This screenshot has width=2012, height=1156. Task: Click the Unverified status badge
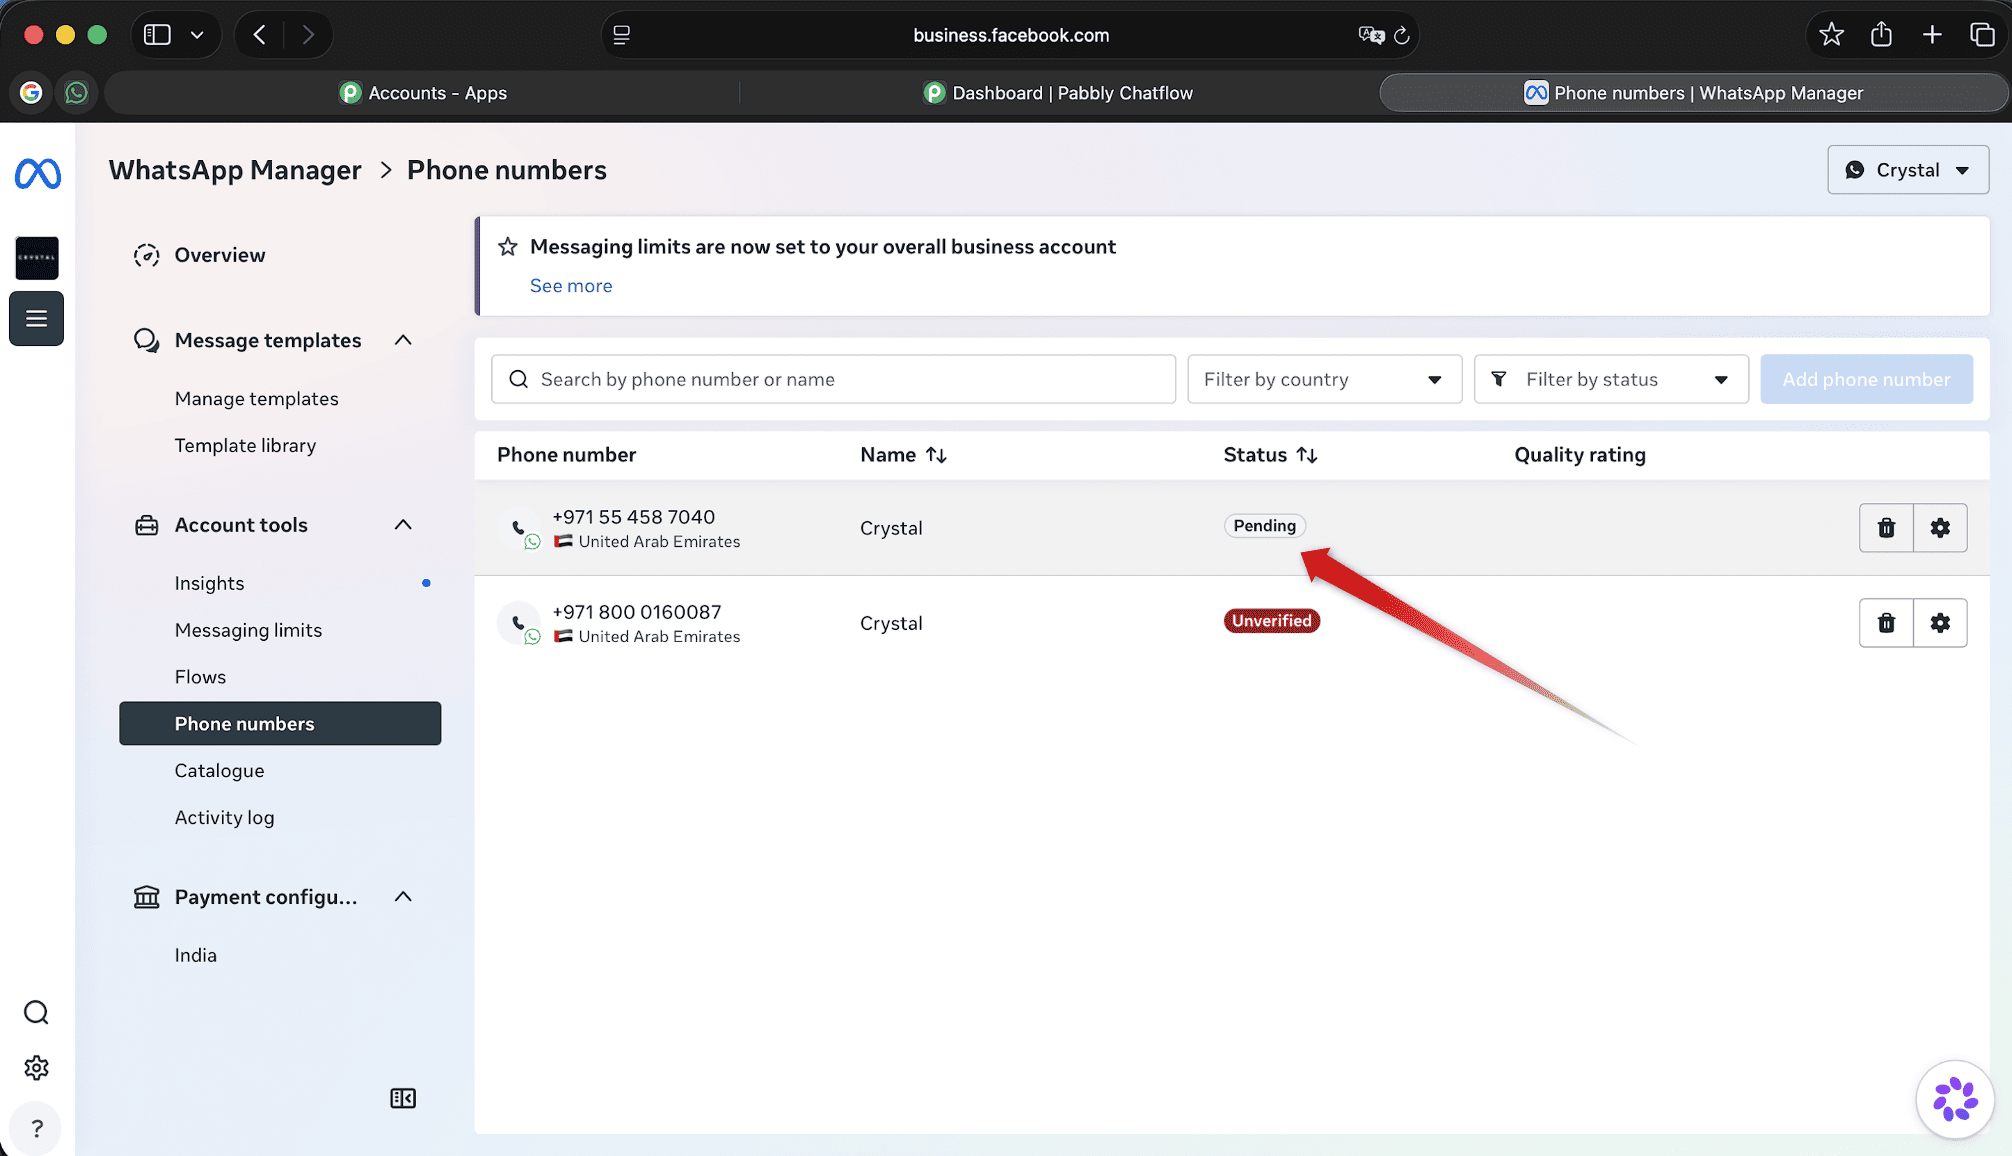pos(1272,621)
